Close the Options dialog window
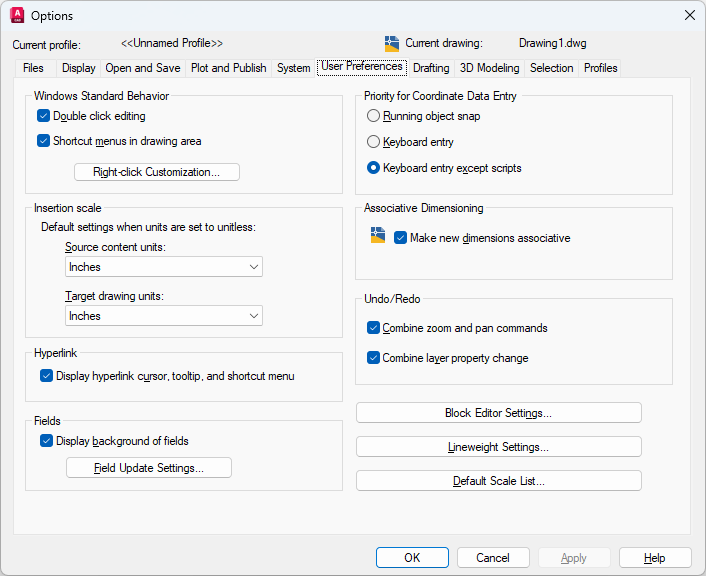Image resolution: width=706 pixels, height=576 pixels. coord(689,15)
